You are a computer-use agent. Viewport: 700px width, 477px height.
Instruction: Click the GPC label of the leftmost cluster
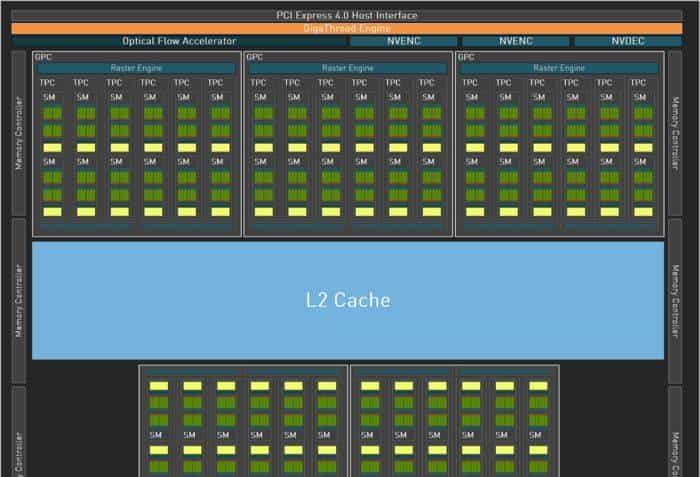[44, 57]
